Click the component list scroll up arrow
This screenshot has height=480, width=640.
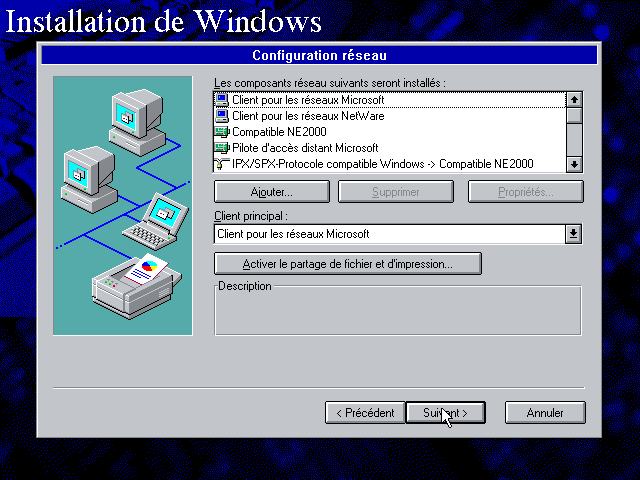pyautogui.click(x=574, y=100)
